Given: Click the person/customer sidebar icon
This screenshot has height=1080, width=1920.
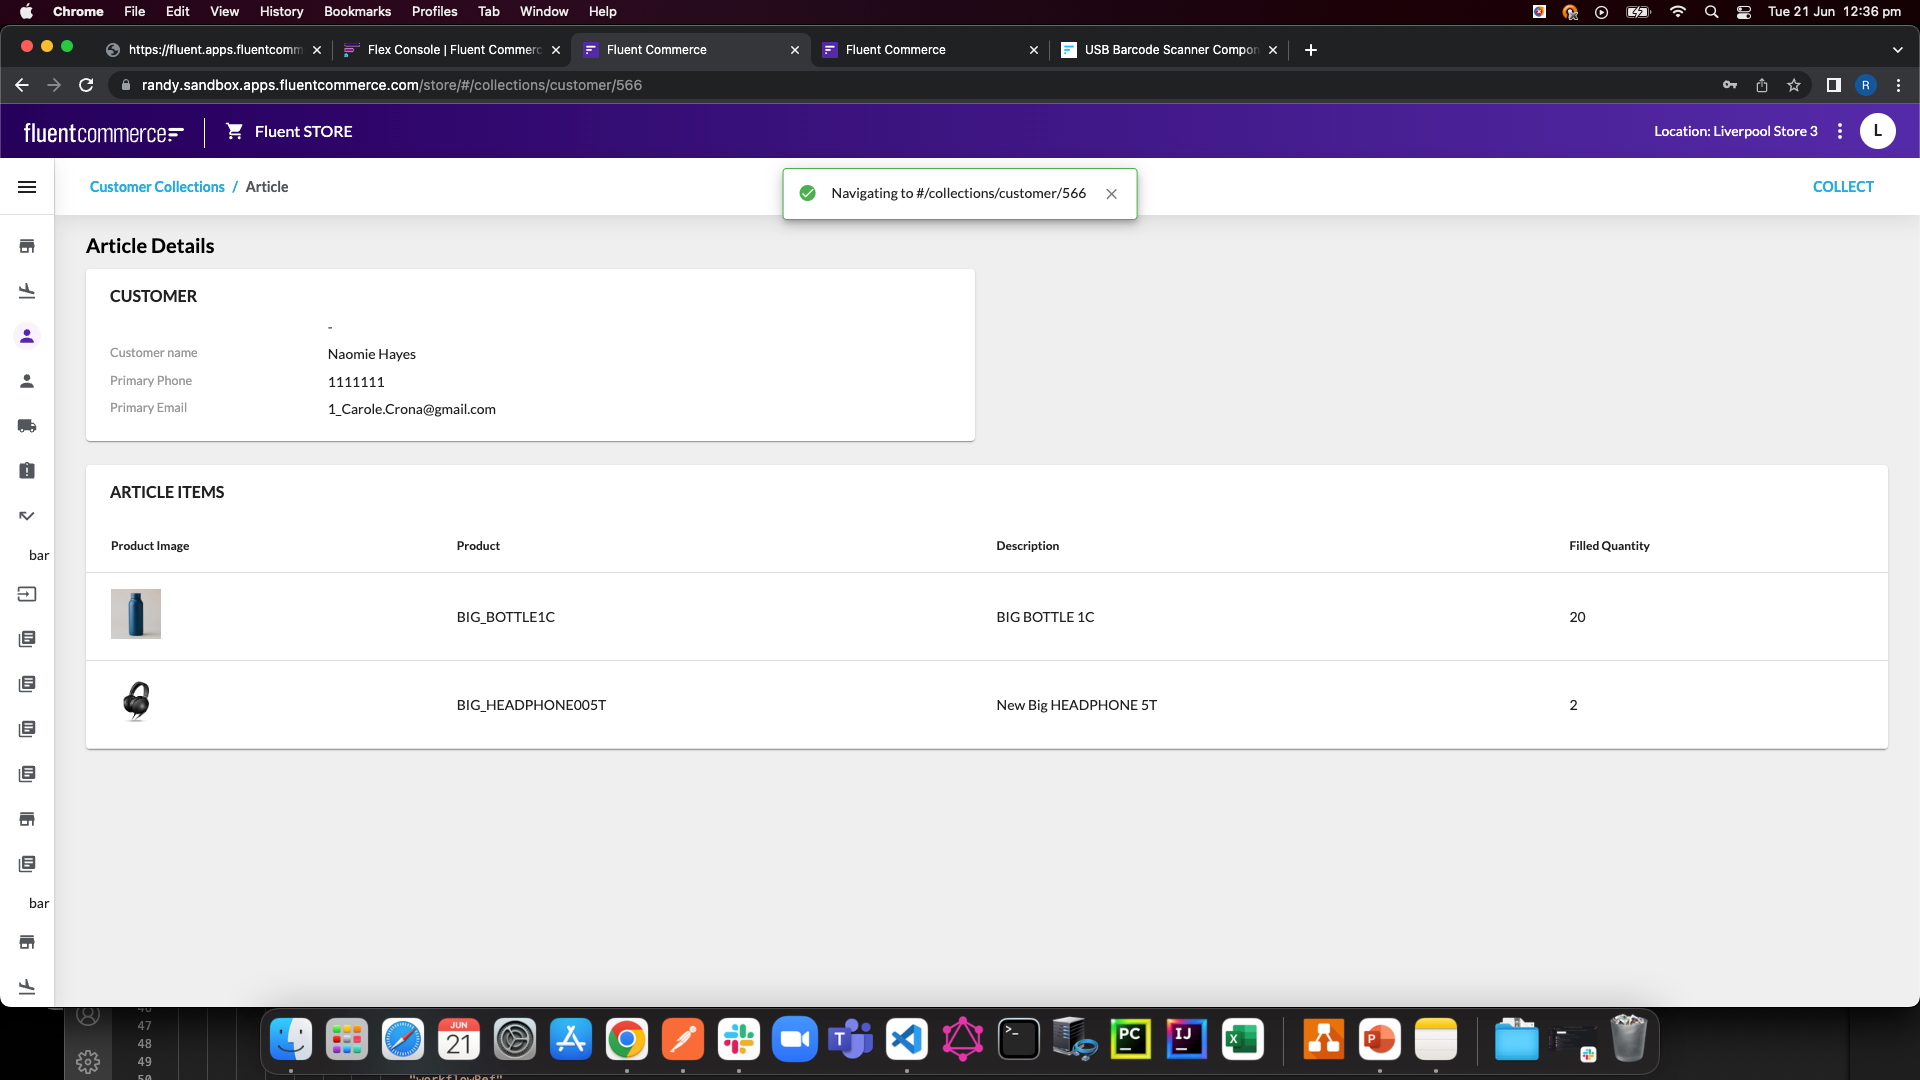Looking at the screenshot, I should (x=26, y=336).
